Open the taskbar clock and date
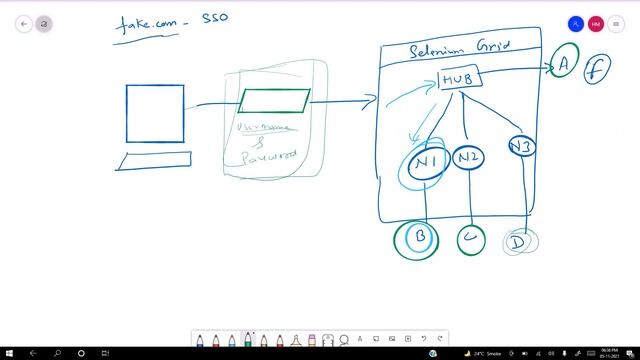640x360 pixels. pyautogui.click(x=609, y=353)
